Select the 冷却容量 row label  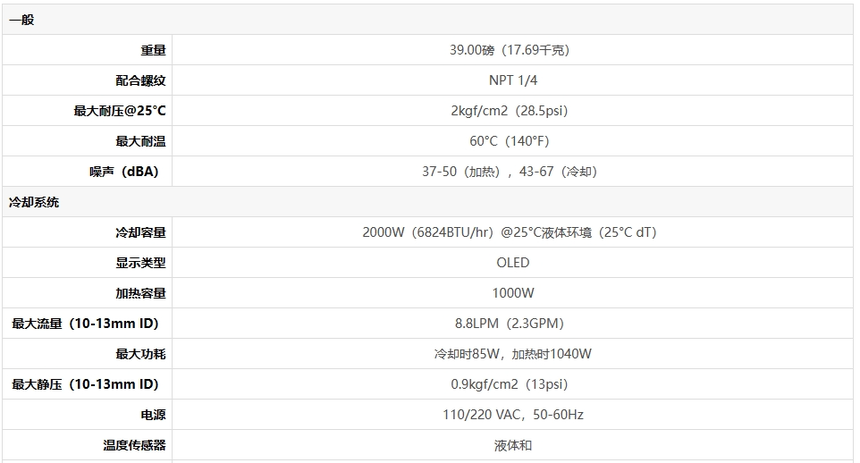pyautogui.click(x=140, y=233)
